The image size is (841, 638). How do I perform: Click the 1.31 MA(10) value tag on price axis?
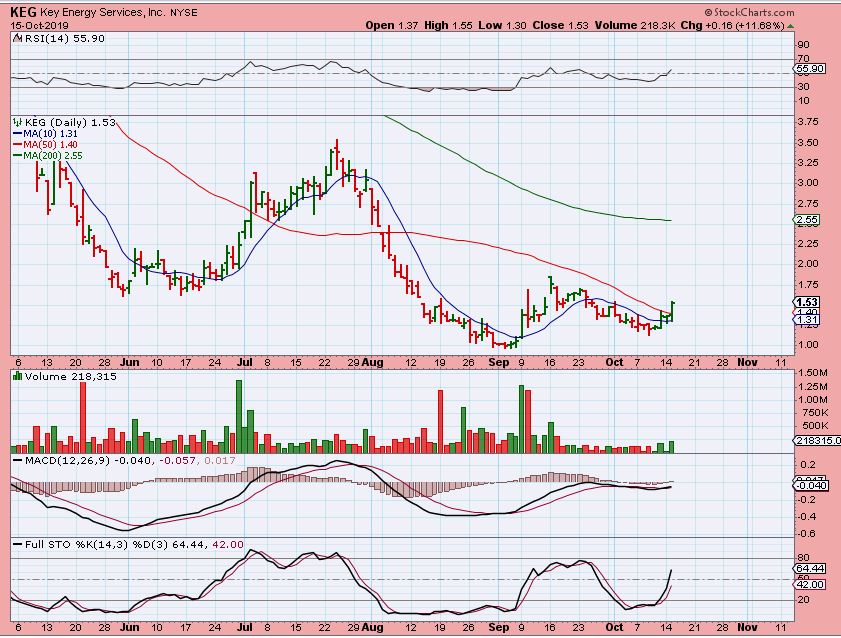click(807, 320)
